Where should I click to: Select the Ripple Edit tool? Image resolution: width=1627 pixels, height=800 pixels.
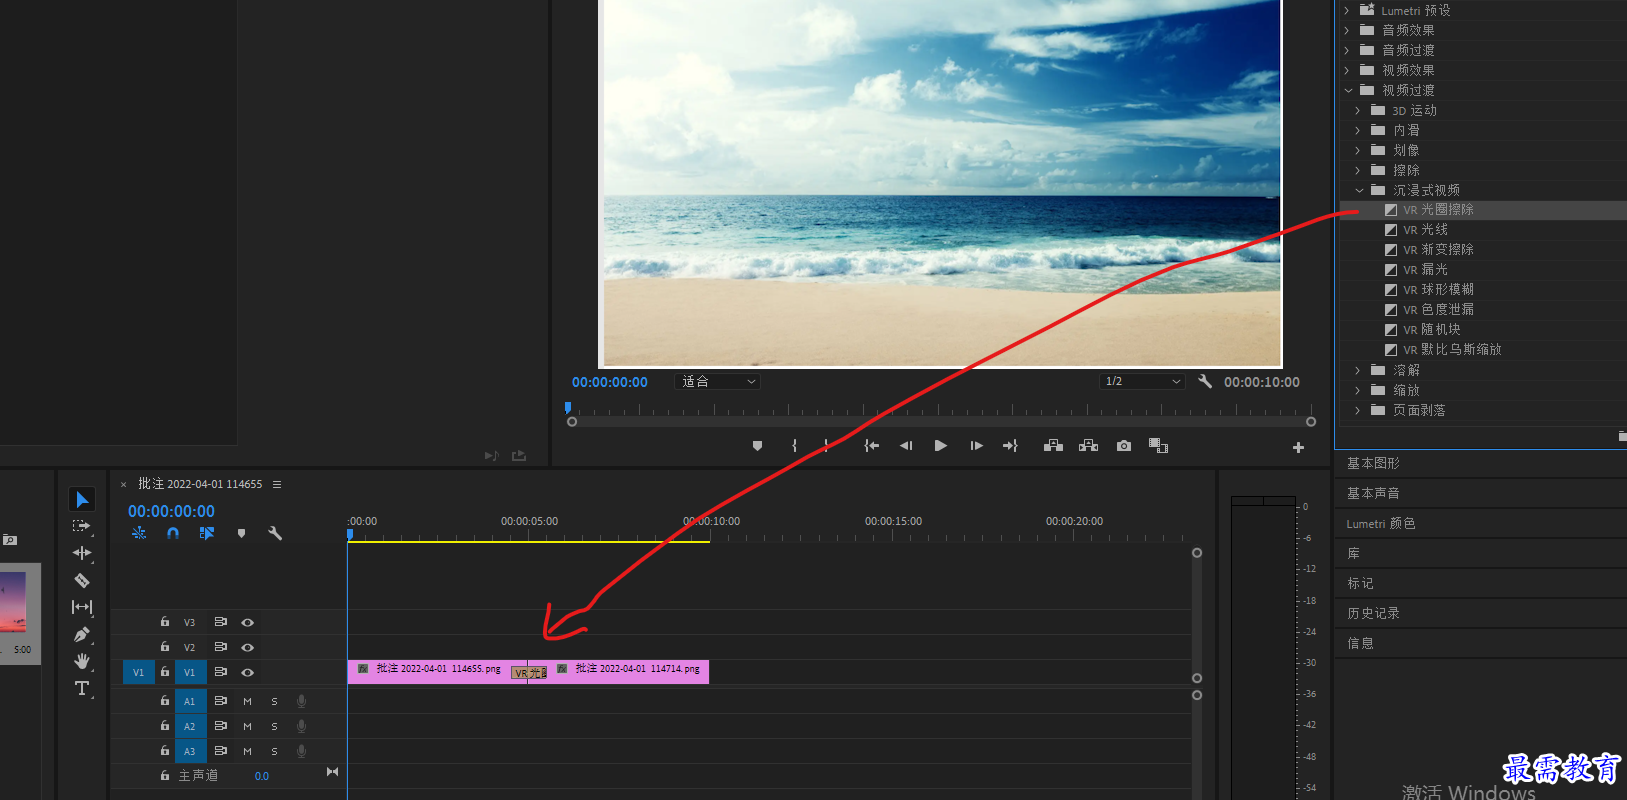(82, 552)
